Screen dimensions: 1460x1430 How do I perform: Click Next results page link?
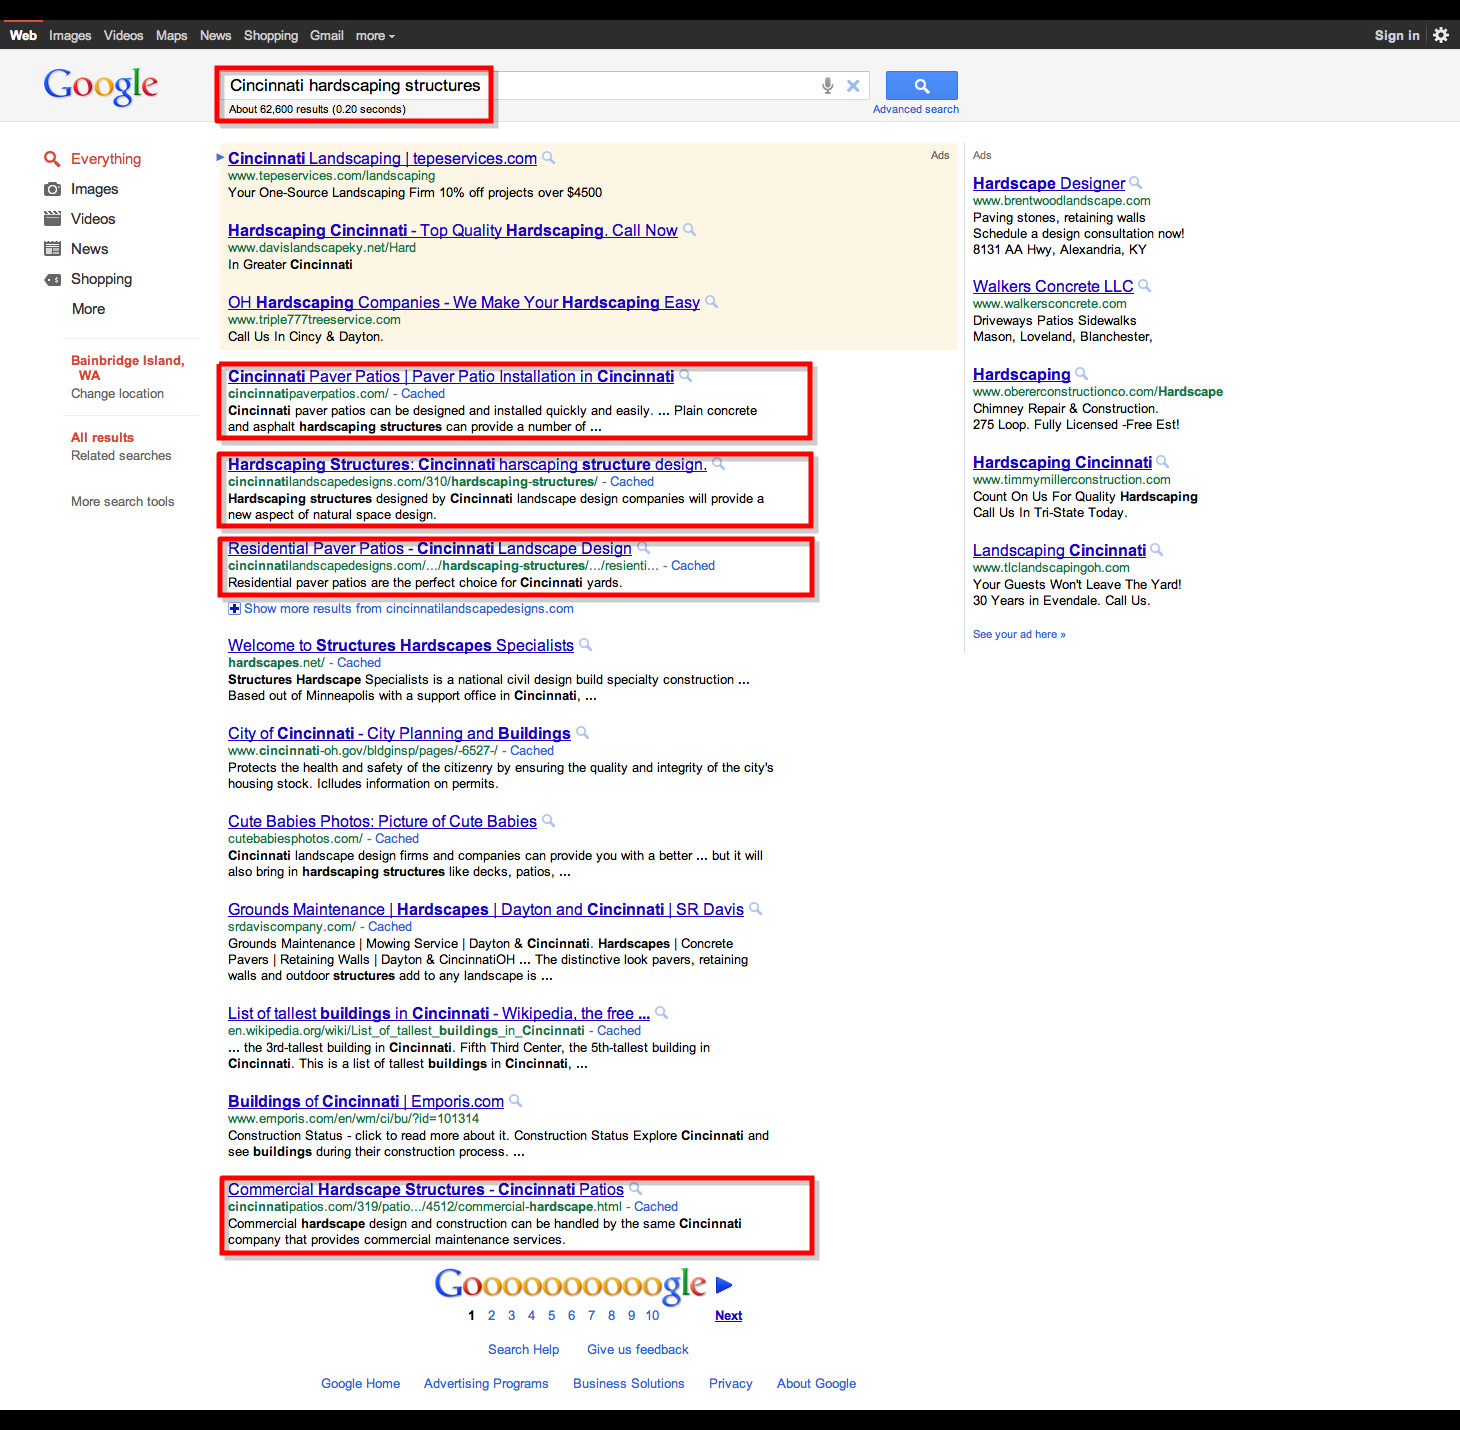coord(728,1316)
